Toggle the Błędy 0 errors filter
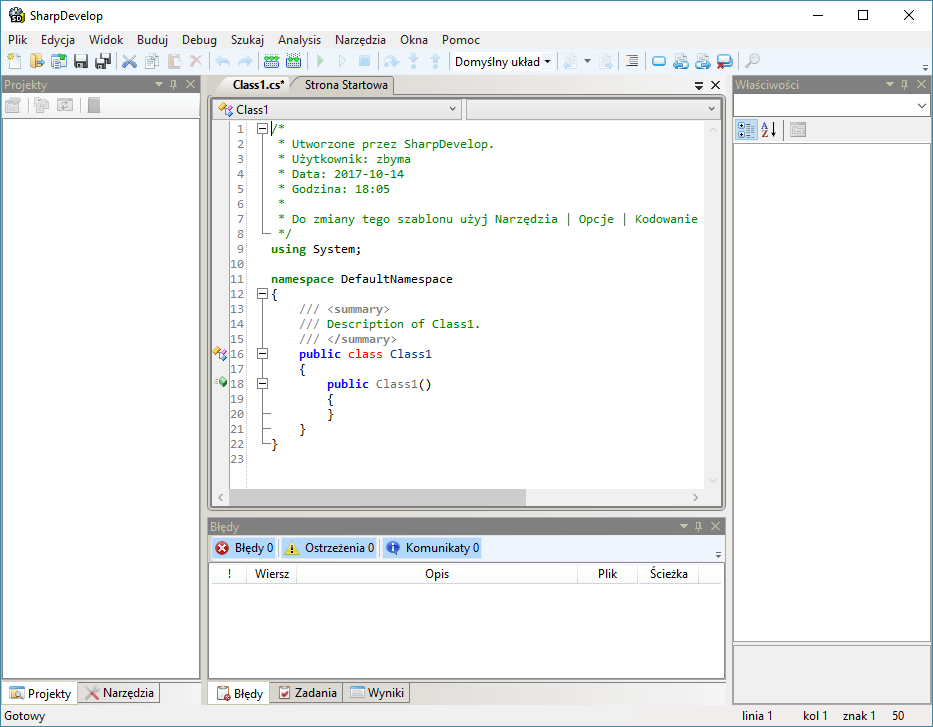Screen dimensions: 933x727 (x=244, y=548)
